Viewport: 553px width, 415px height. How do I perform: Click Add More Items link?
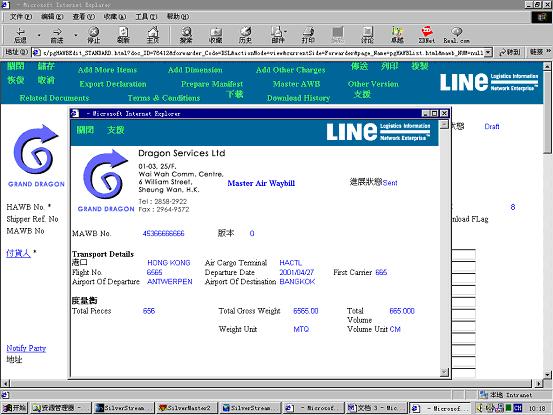click(x=107, y=70)
